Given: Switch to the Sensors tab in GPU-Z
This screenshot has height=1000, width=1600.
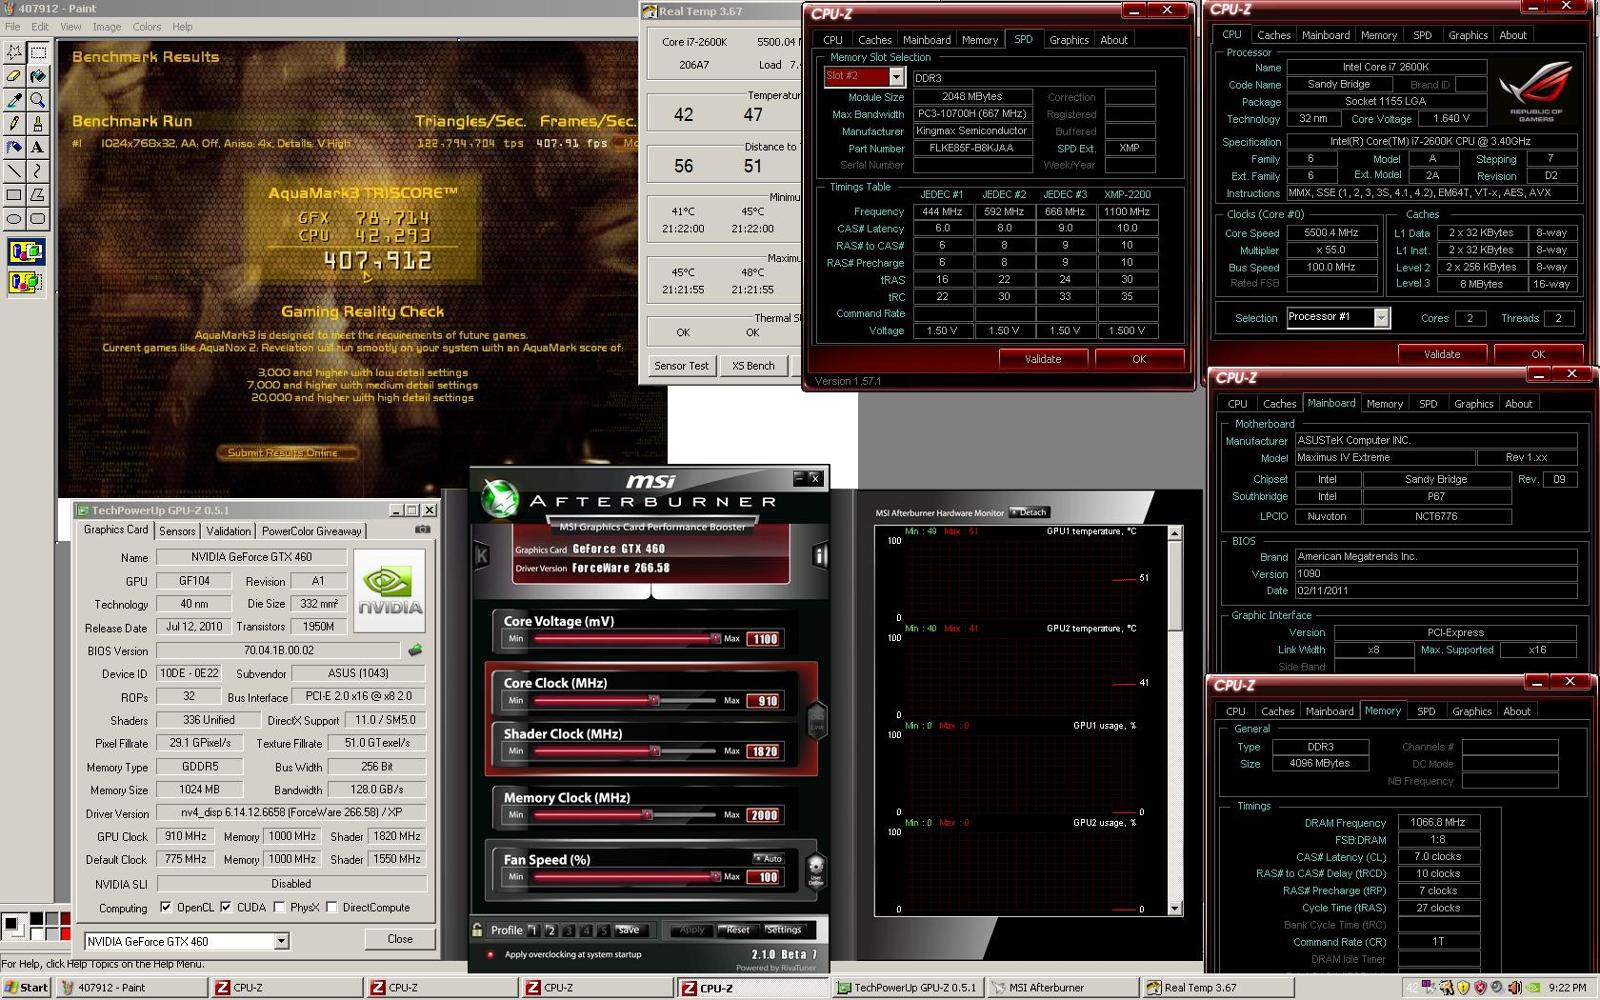Looking at the screenshot, I should click(177, 531).
